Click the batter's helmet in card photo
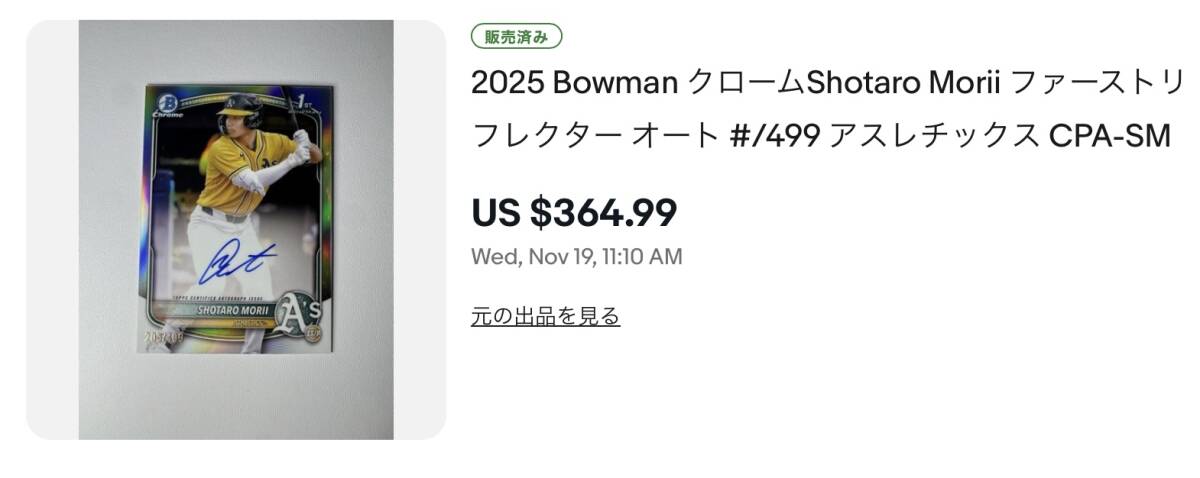The width and height of the screenshot is (1200, 478). coord(238,108)
